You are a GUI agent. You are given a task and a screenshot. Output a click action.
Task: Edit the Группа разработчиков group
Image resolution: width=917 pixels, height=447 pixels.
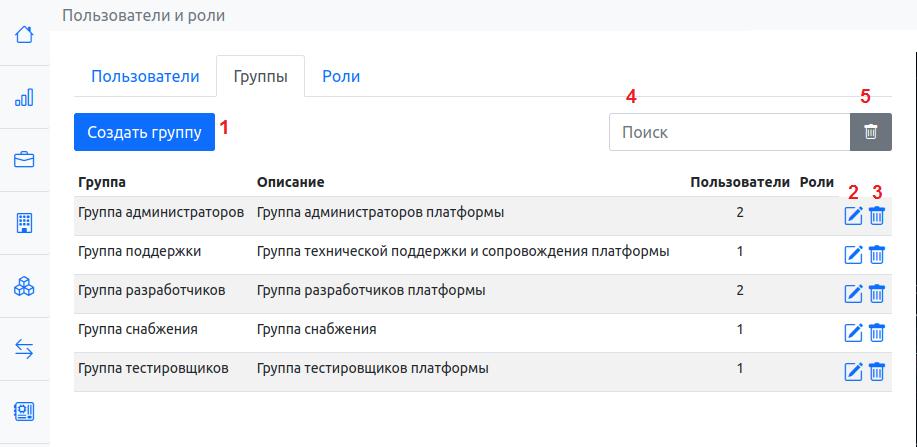click(854, 294)
